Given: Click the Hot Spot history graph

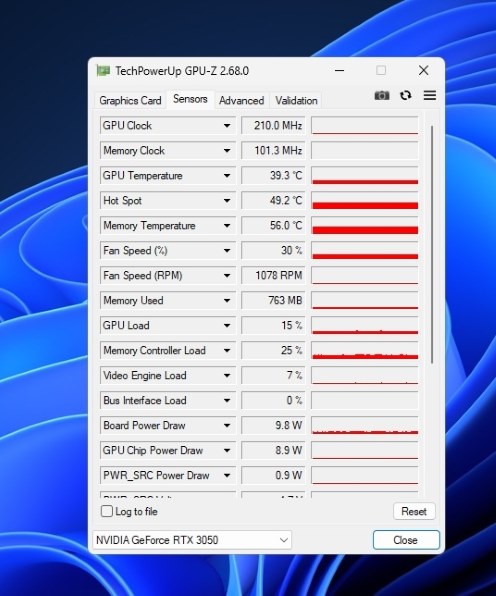Looking at the screenshot, I should 365,201.
